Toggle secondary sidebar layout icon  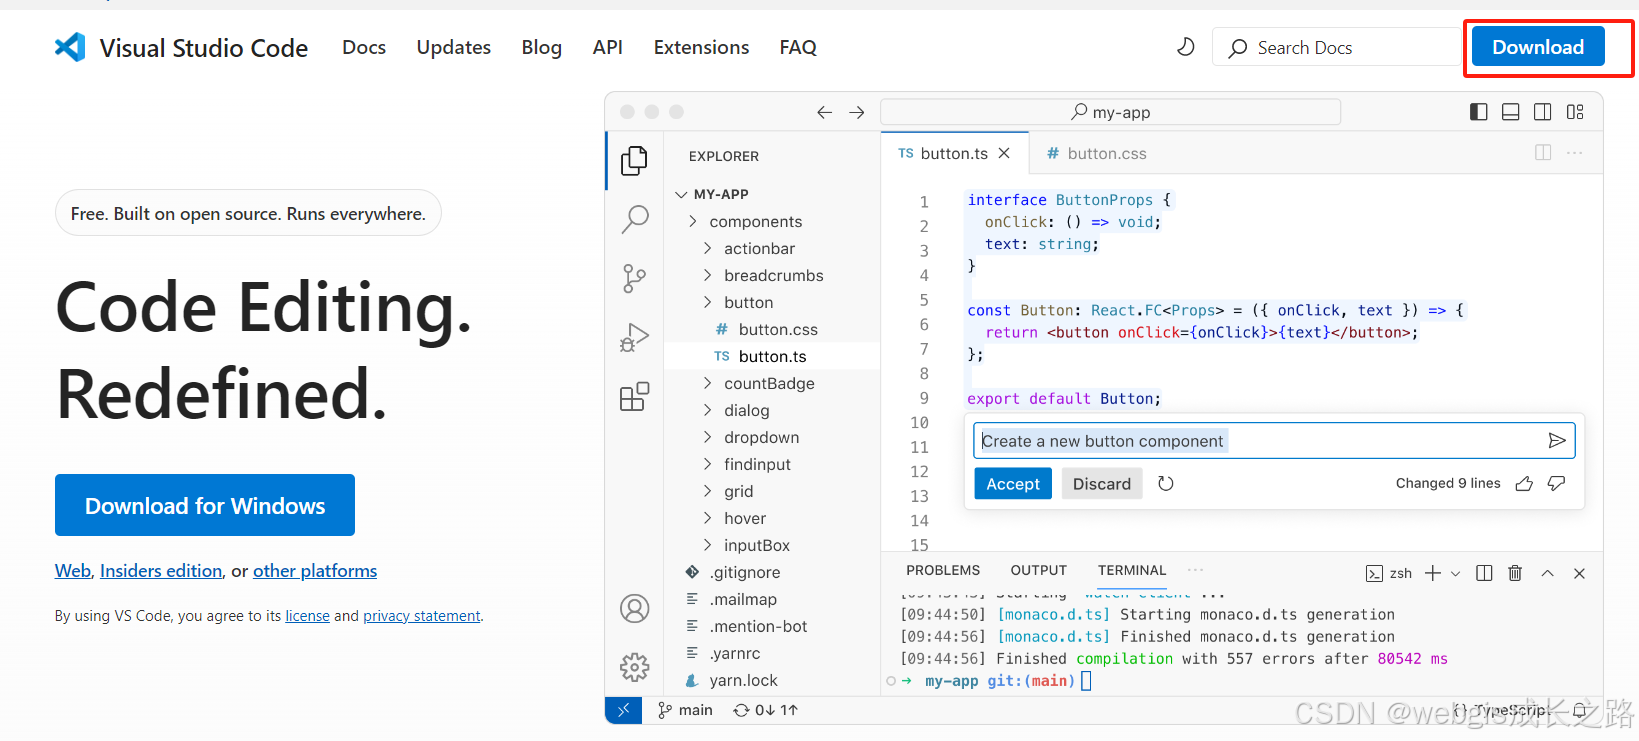click(x=1543, y=112)
